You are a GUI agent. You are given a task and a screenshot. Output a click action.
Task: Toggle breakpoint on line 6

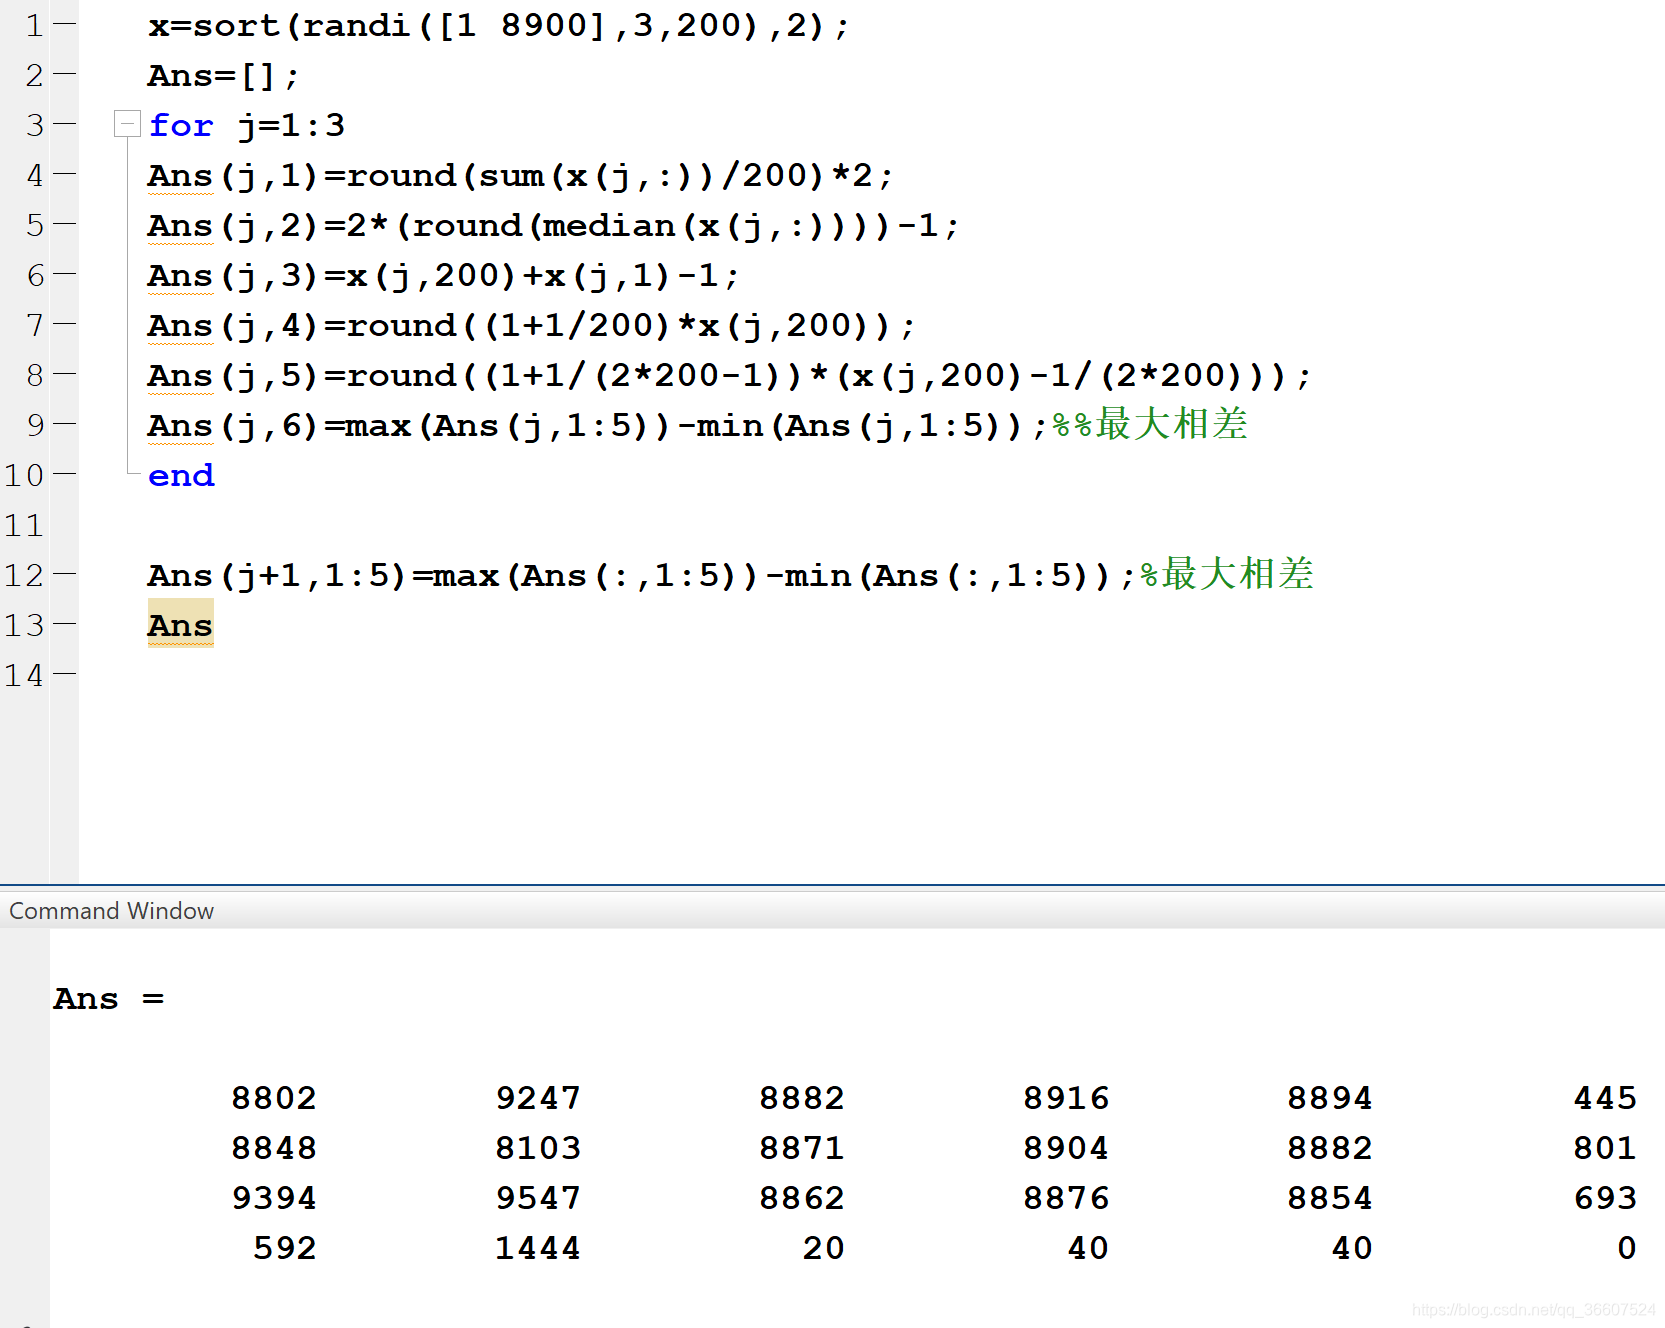pos(64,273)
